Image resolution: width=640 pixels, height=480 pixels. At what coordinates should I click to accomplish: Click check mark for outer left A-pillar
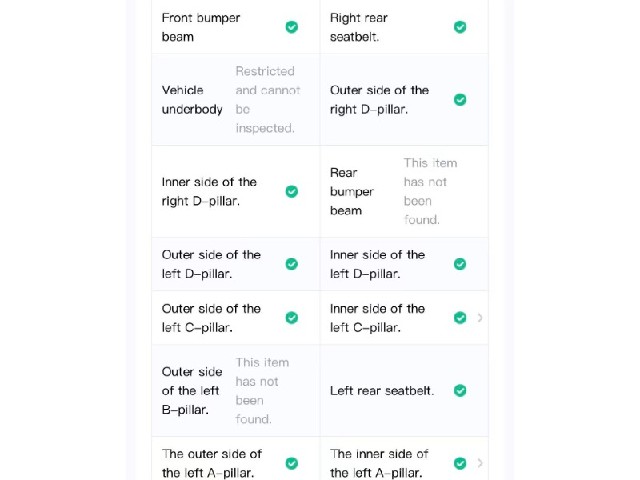pyautogui.click(x=291, y=463)
